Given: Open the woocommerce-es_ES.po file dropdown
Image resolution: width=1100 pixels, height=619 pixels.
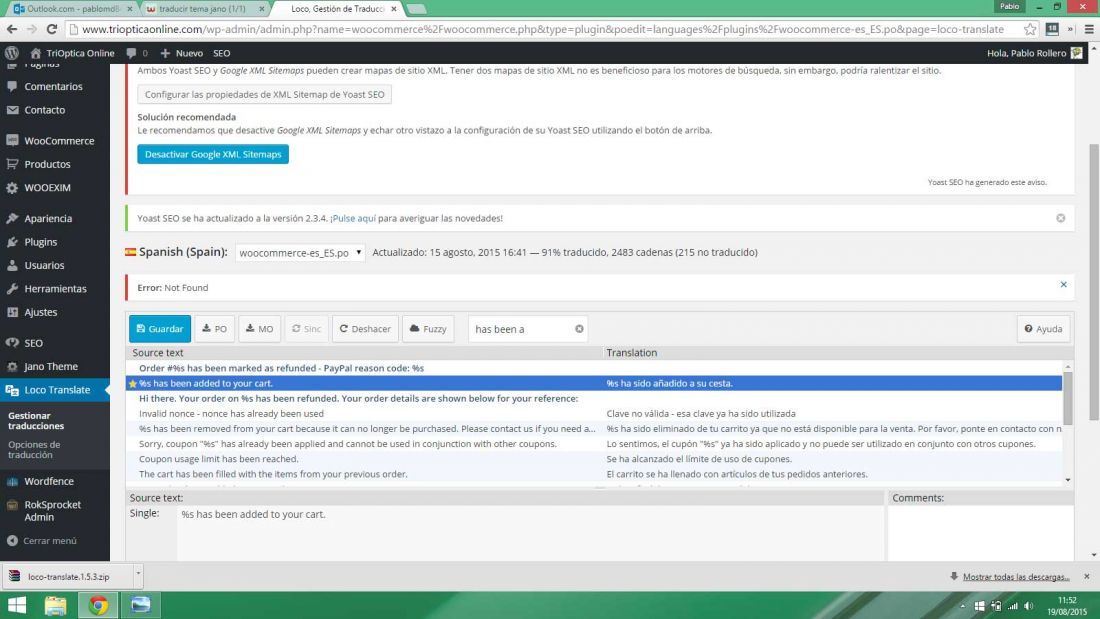Looking at the screenshot, I should click(x=300, y=253).
